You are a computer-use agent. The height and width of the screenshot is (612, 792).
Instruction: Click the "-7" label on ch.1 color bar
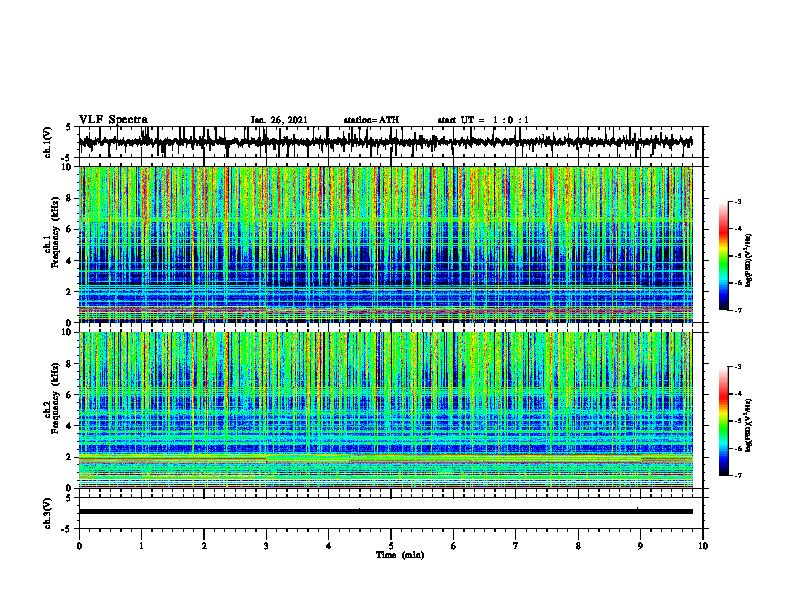738,310
